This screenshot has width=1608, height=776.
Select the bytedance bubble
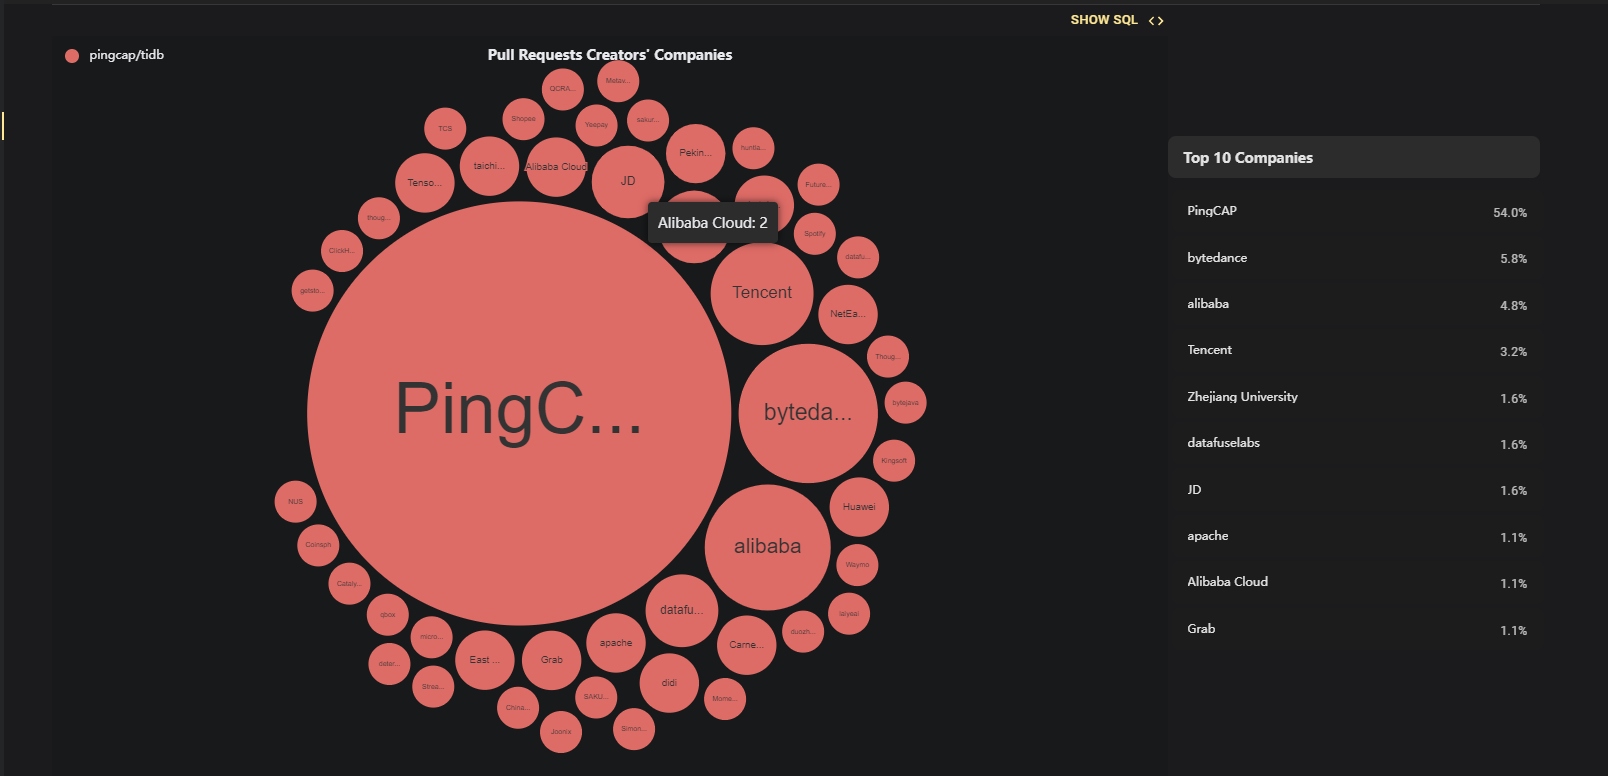tap(808, 413)
